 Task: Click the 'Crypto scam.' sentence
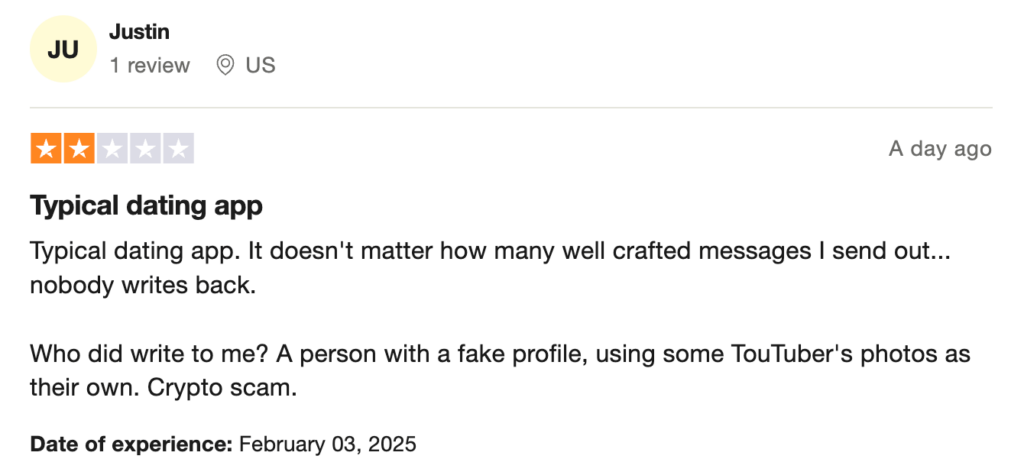point(222,388)
